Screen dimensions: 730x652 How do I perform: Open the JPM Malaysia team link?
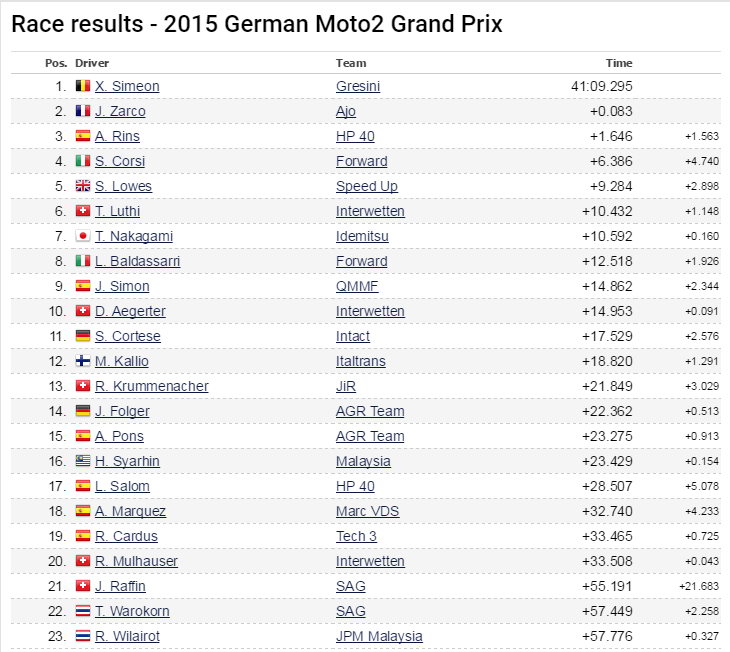click(379, 637)
